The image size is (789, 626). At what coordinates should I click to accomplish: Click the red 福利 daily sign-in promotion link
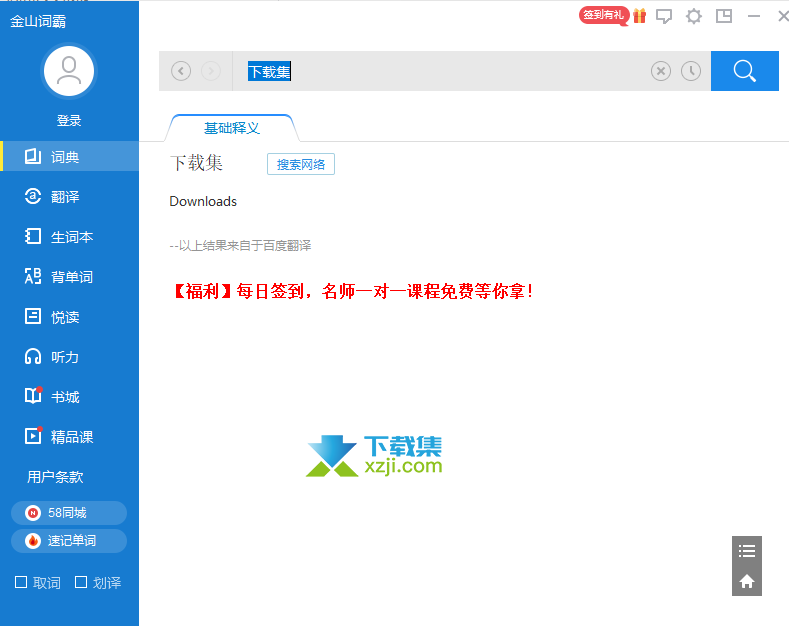(353, 291)
